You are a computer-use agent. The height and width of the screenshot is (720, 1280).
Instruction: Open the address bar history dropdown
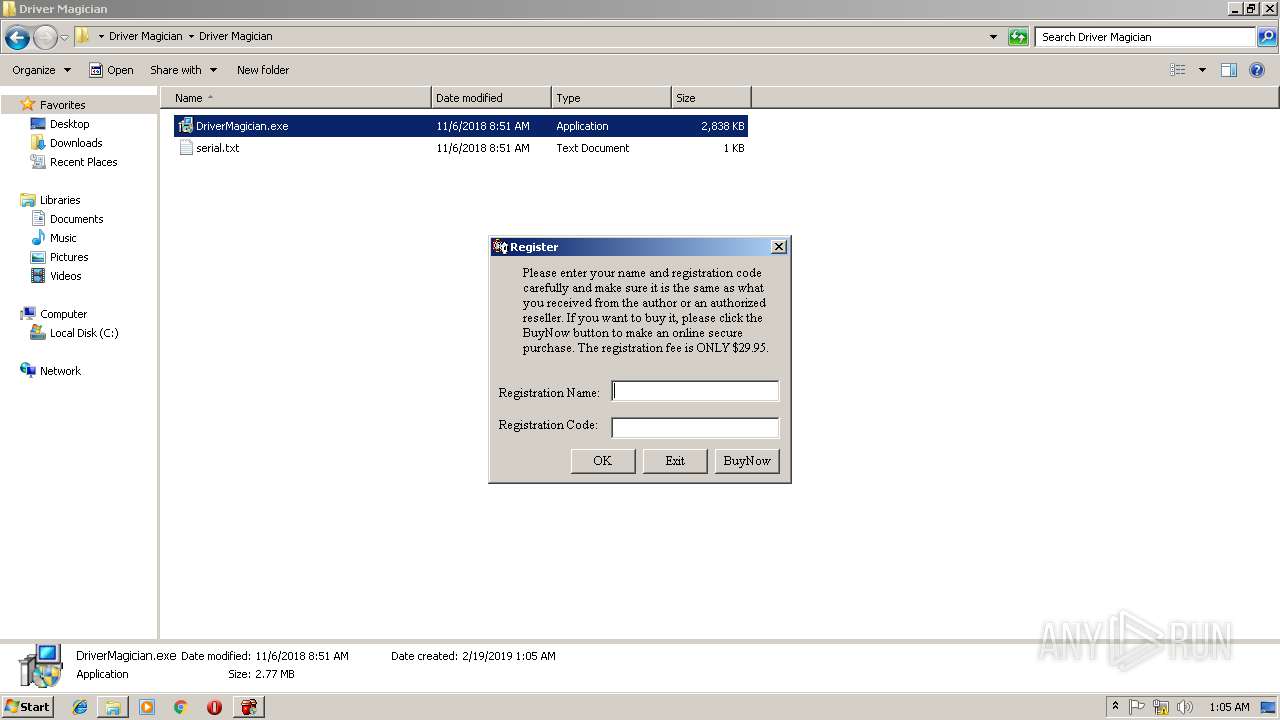pyautogui.click(x=993, y=37)
